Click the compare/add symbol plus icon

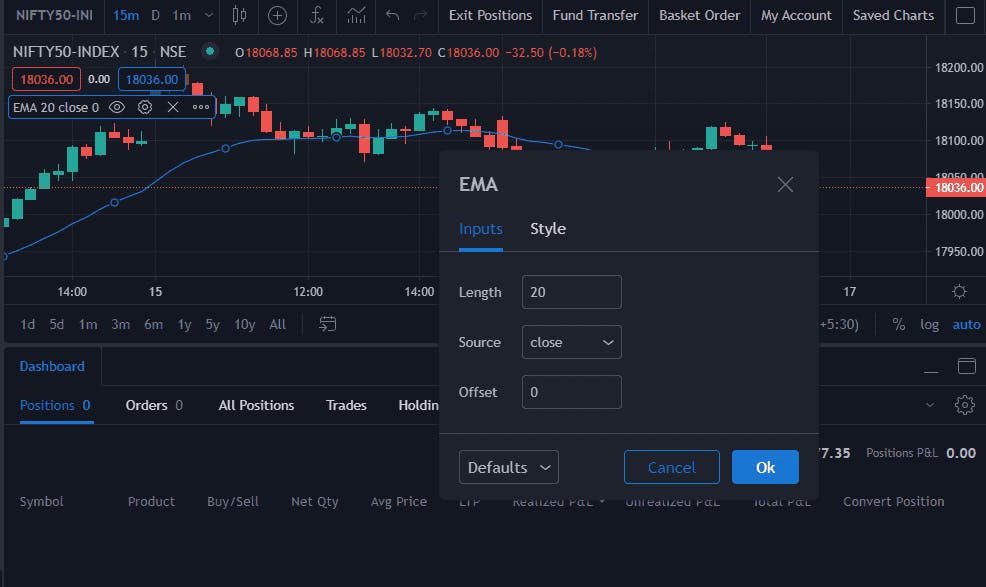[277, 15]
